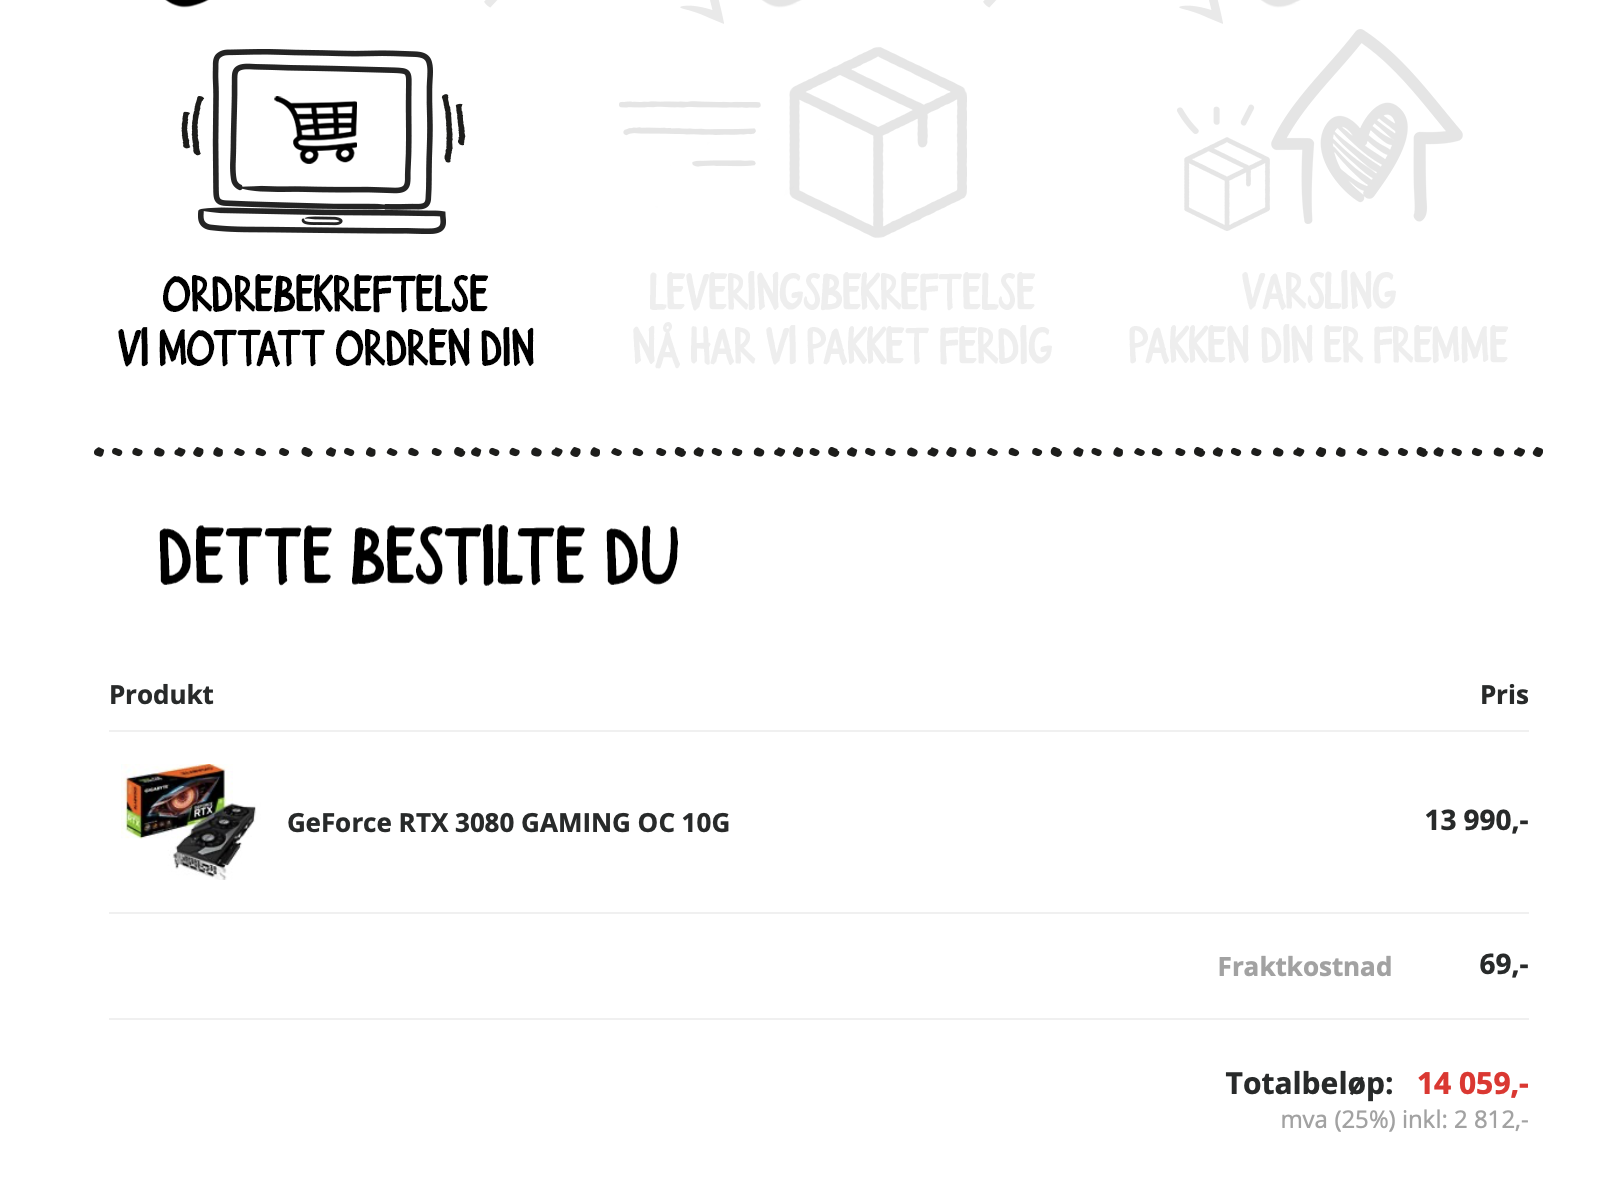Click the house with heart icon
Viewport: 1604px width, 1202px height.
[1365, 127]
